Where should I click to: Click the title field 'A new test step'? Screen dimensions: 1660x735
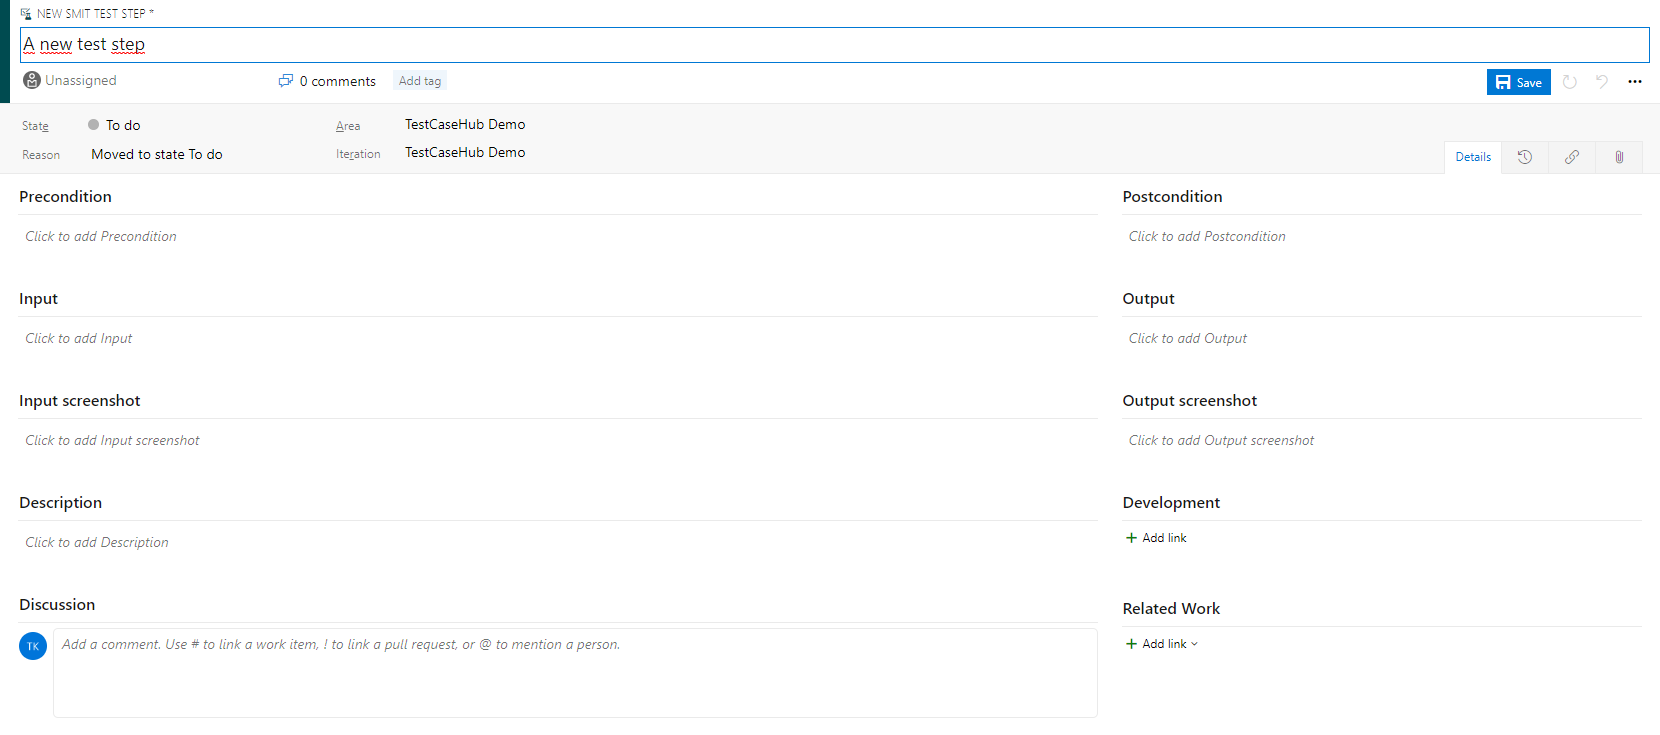point(834,45)
